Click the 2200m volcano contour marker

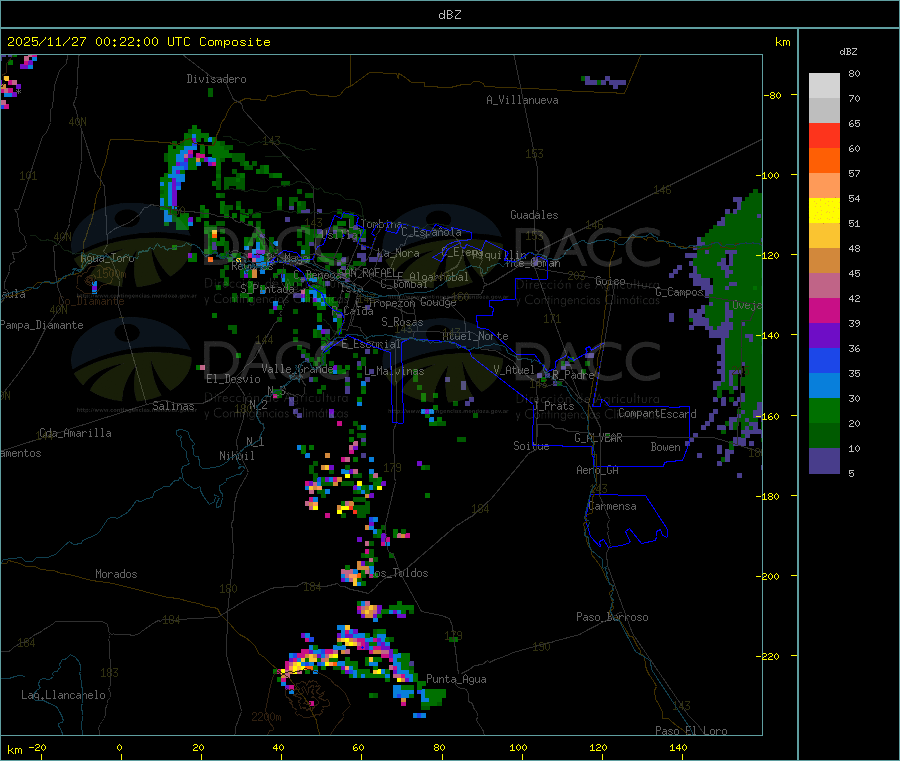pyautogui.click(x=266, y=716)
